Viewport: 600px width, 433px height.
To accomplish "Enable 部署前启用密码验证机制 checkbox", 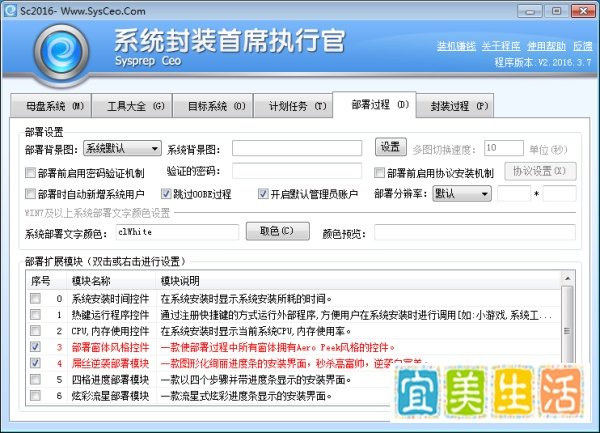I will pos(30,173).
